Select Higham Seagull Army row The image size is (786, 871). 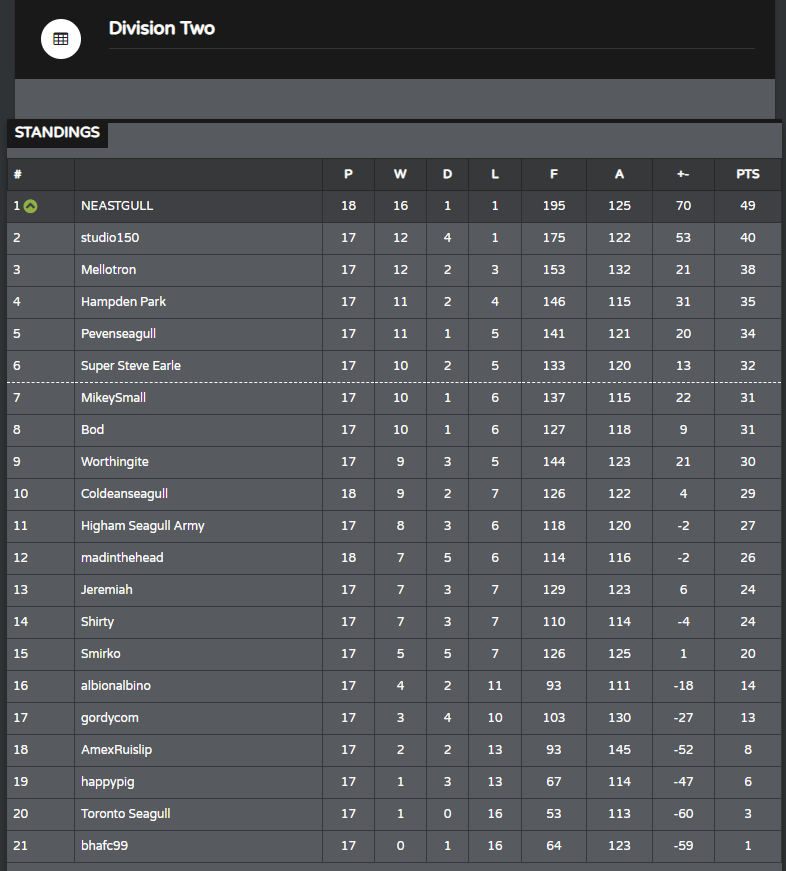(394, 526)
